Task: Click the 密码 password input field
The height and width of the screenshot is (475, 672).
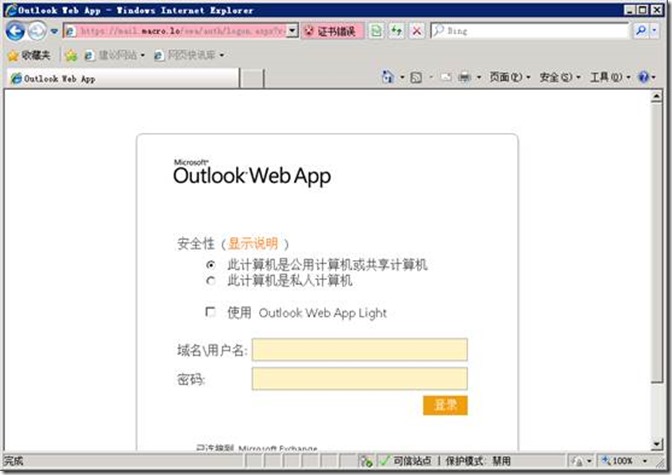Action: click(x=360, y=379)
